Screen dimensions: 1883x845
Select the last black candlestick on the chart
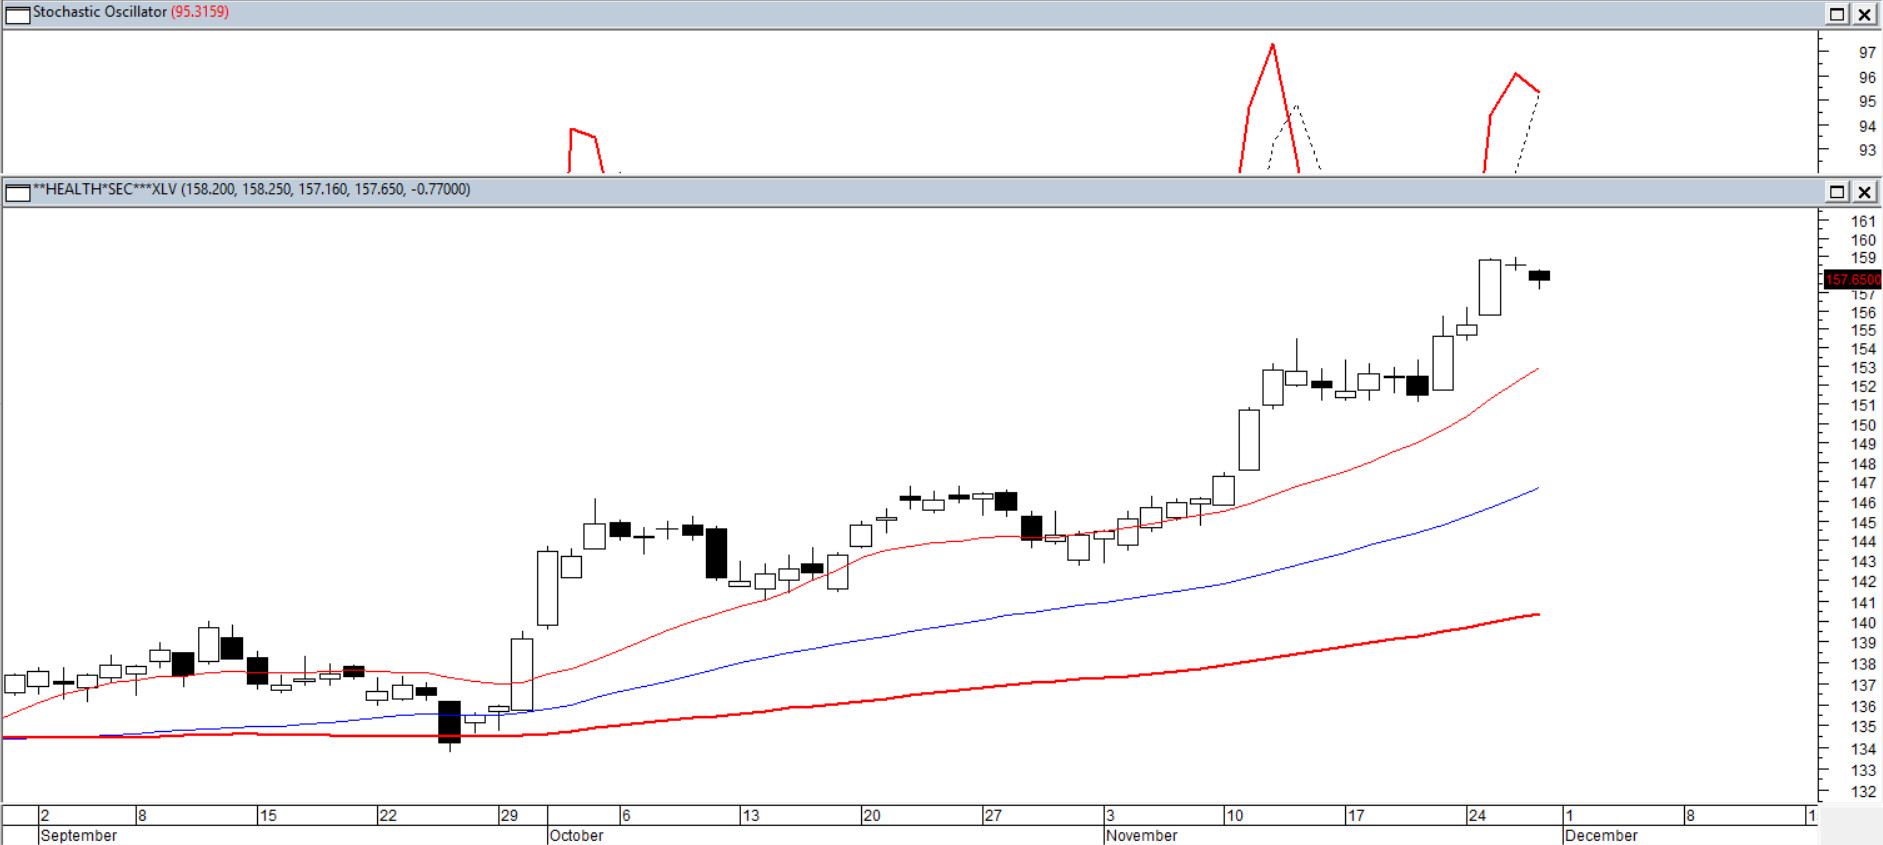pyautogui.click(x=1539, y=276)
